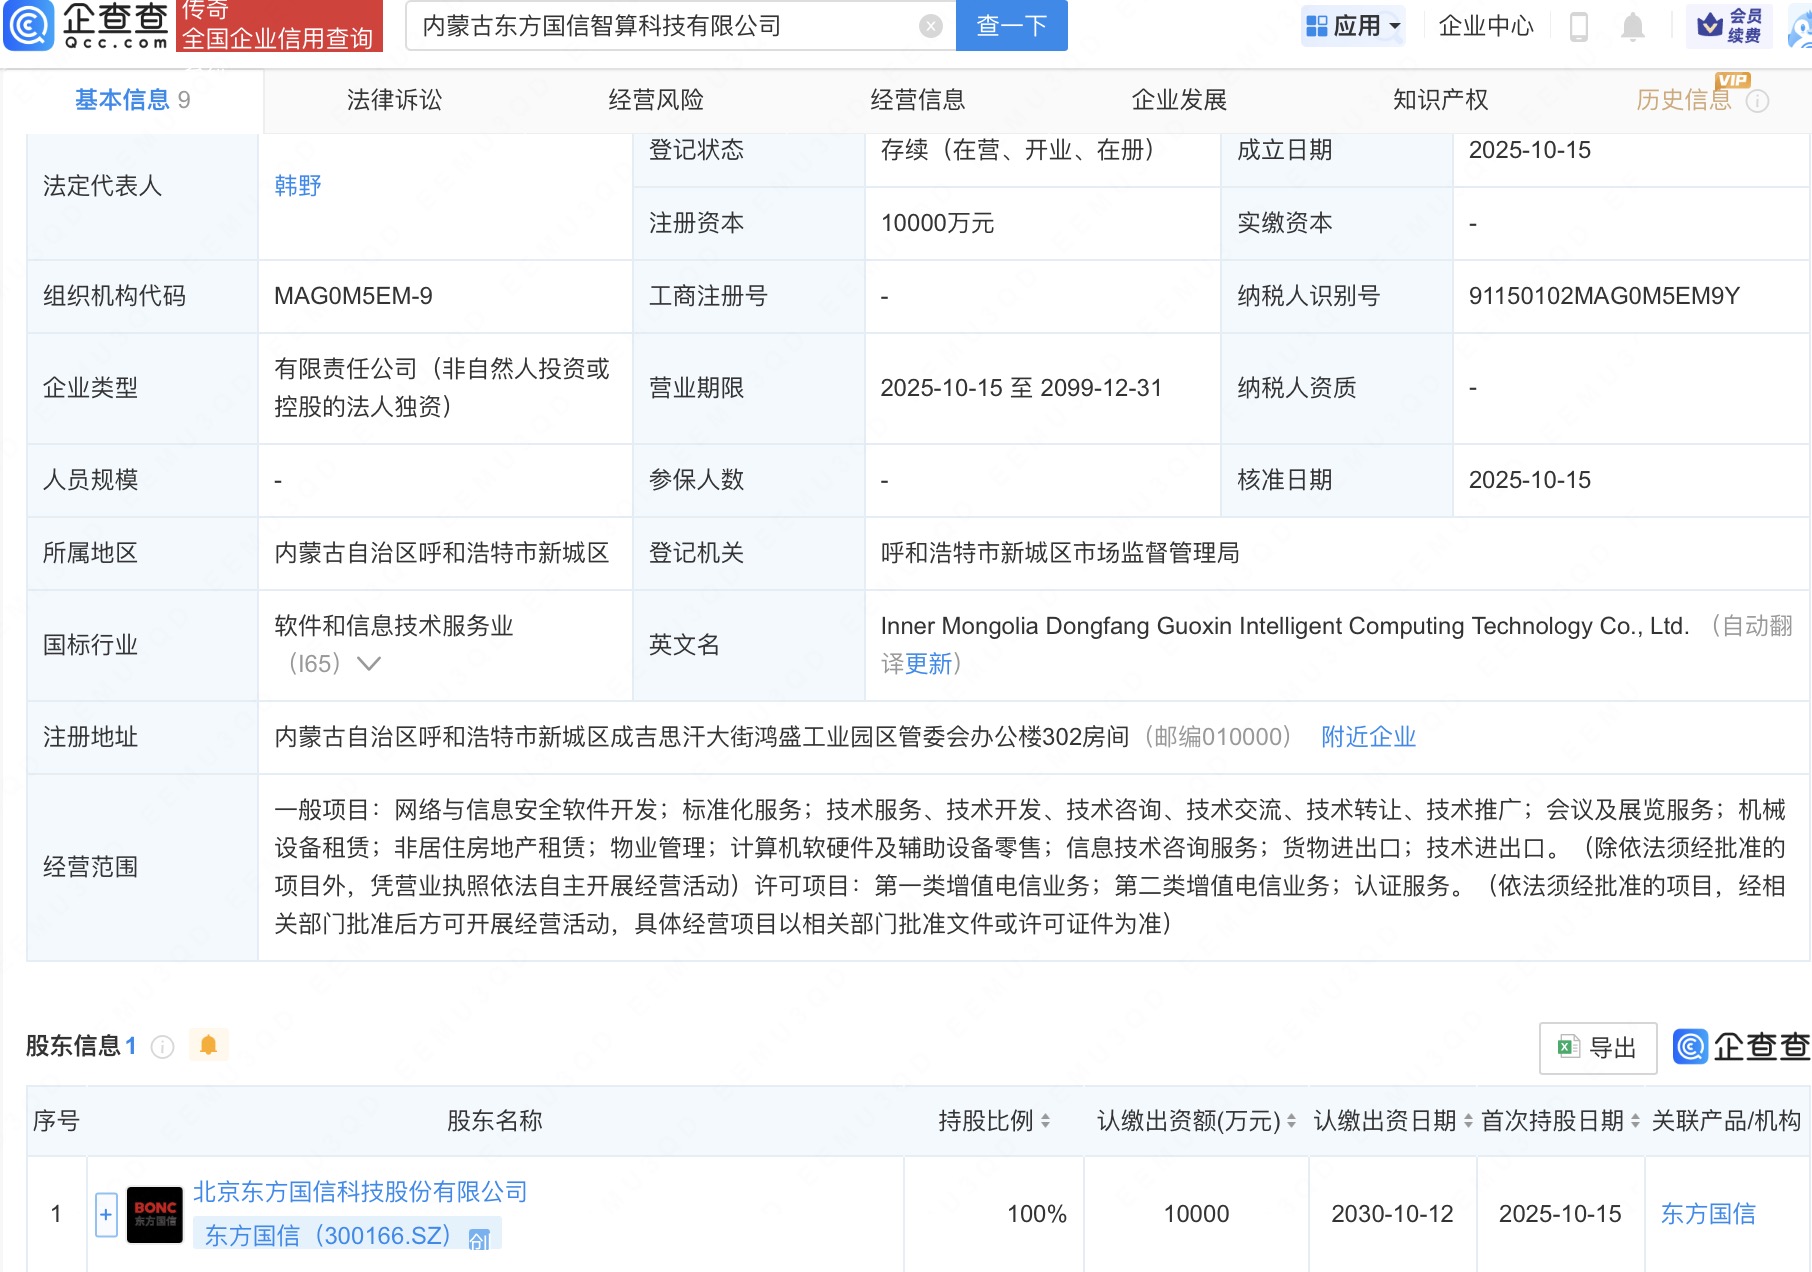Screen dimensions: 1812x1272
Task: Clear the search box text
Action: pyautogui.click(x=930, y=26)
